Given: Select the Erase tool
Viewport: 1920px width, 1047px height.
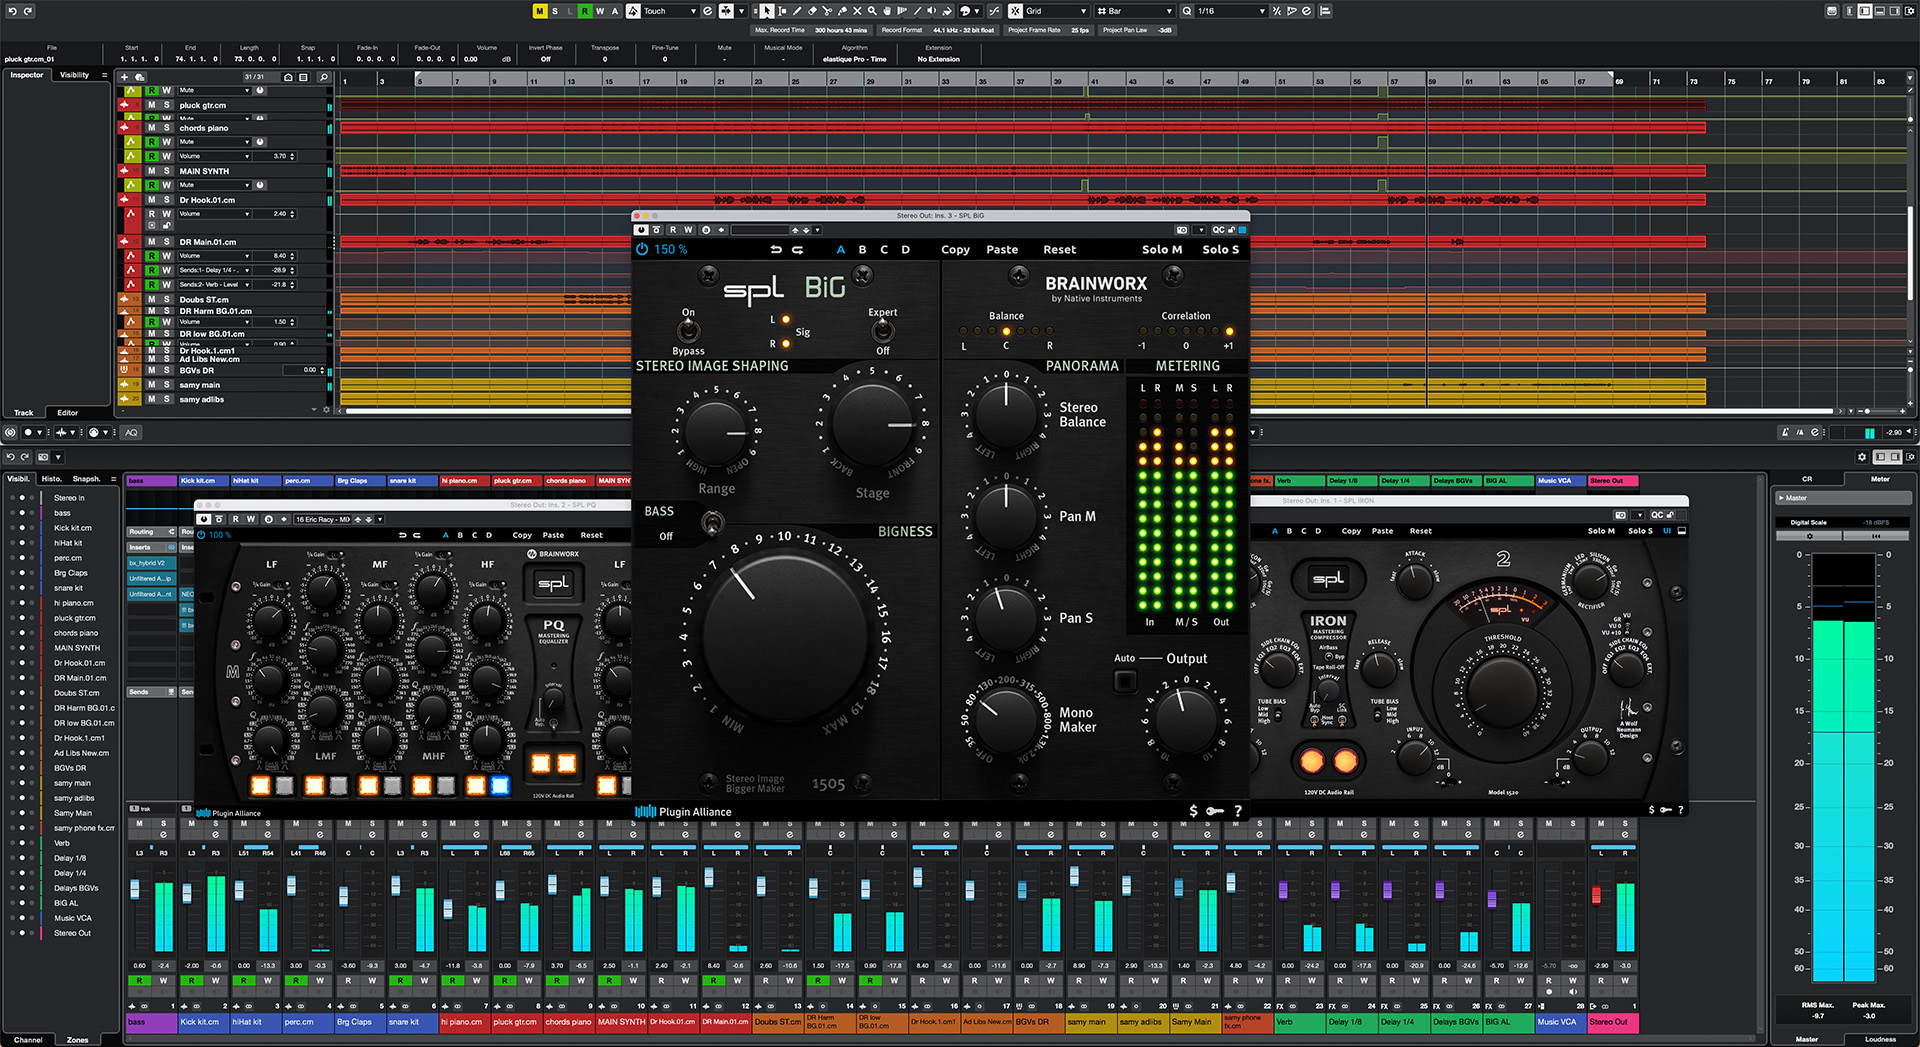Looking at the screenshot, I should [x=812, y=11].
